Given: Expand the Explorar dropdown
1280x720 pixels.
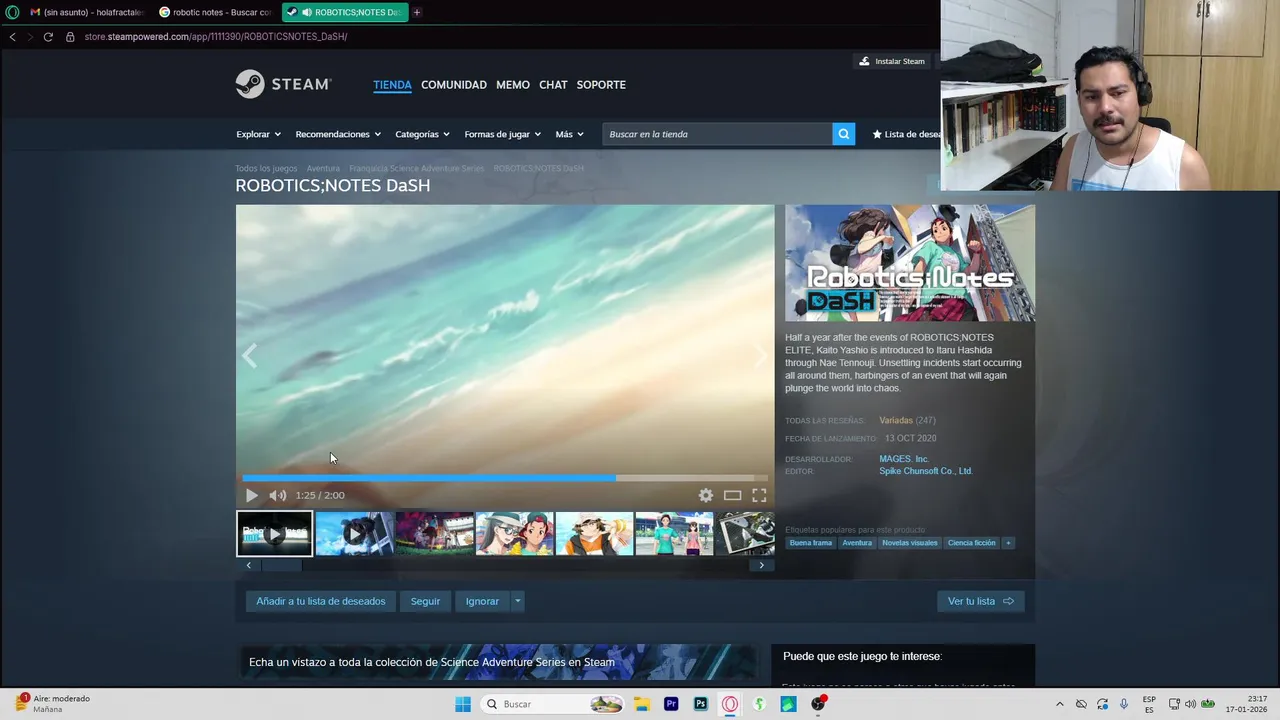Looking at the screenshot, I should pyautogui.click(x=258, y=134).
